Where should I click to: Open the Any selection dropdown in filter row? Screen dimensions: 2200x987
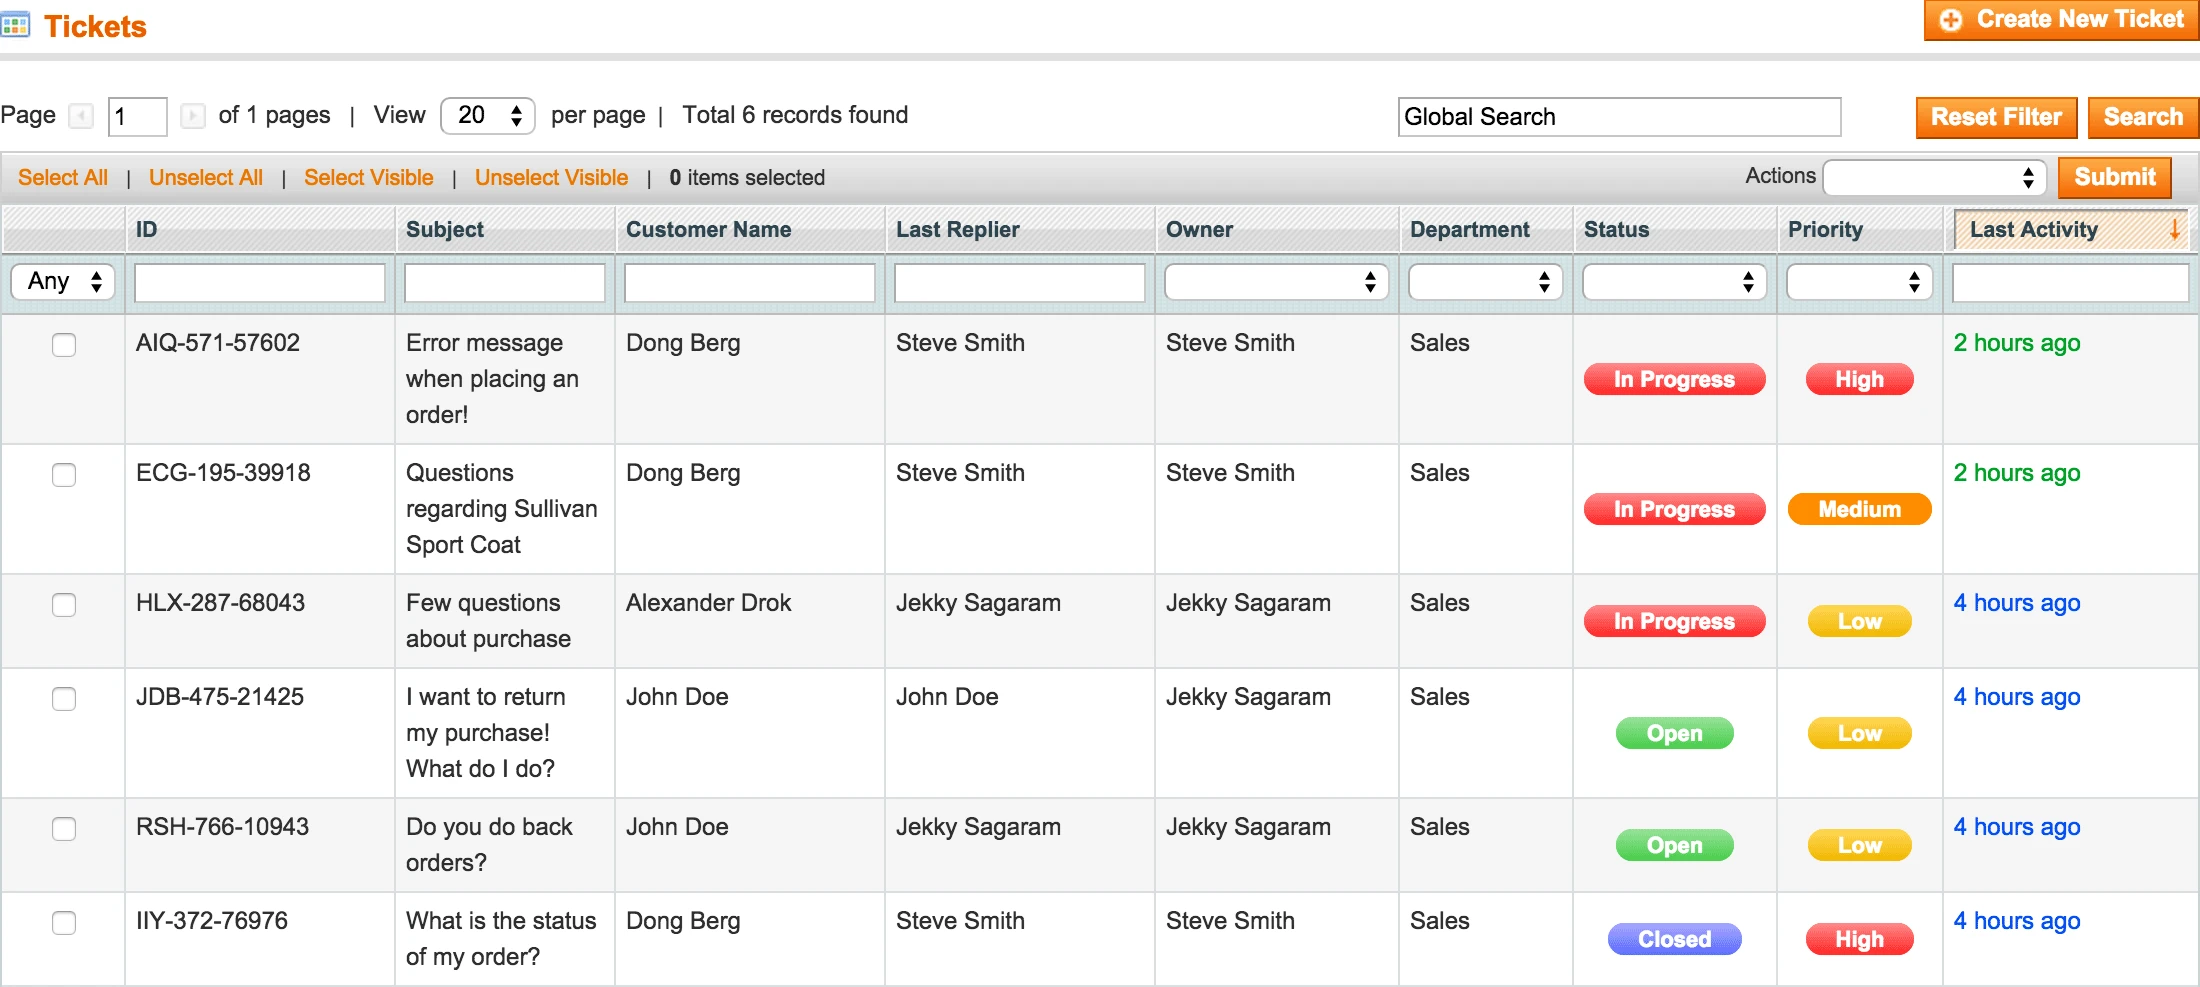pyautogui.click(x=62, y=281)
